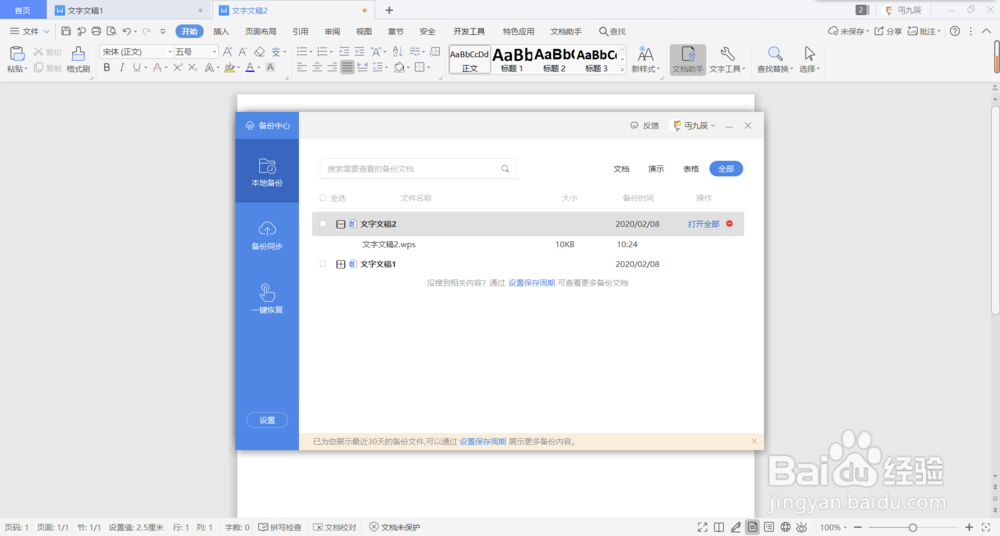
Task: Open 一键恢复 one-click restore section
Action: (x=267, y=299)
